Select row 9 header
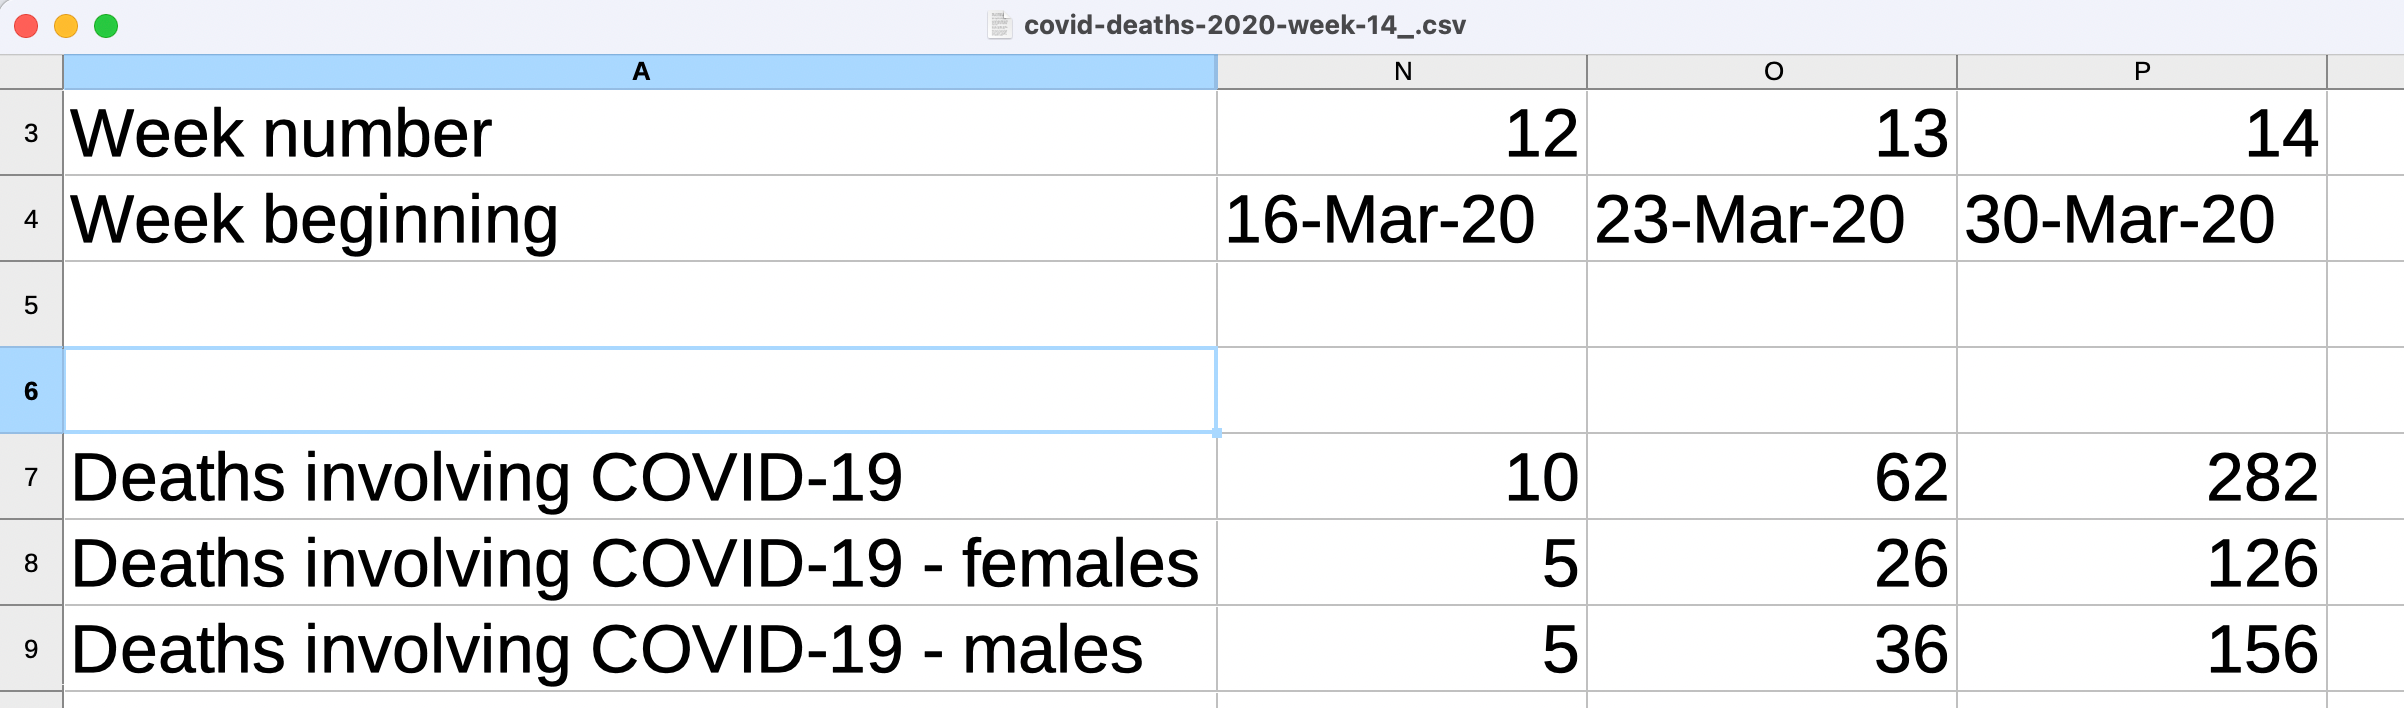 point(31,649)
